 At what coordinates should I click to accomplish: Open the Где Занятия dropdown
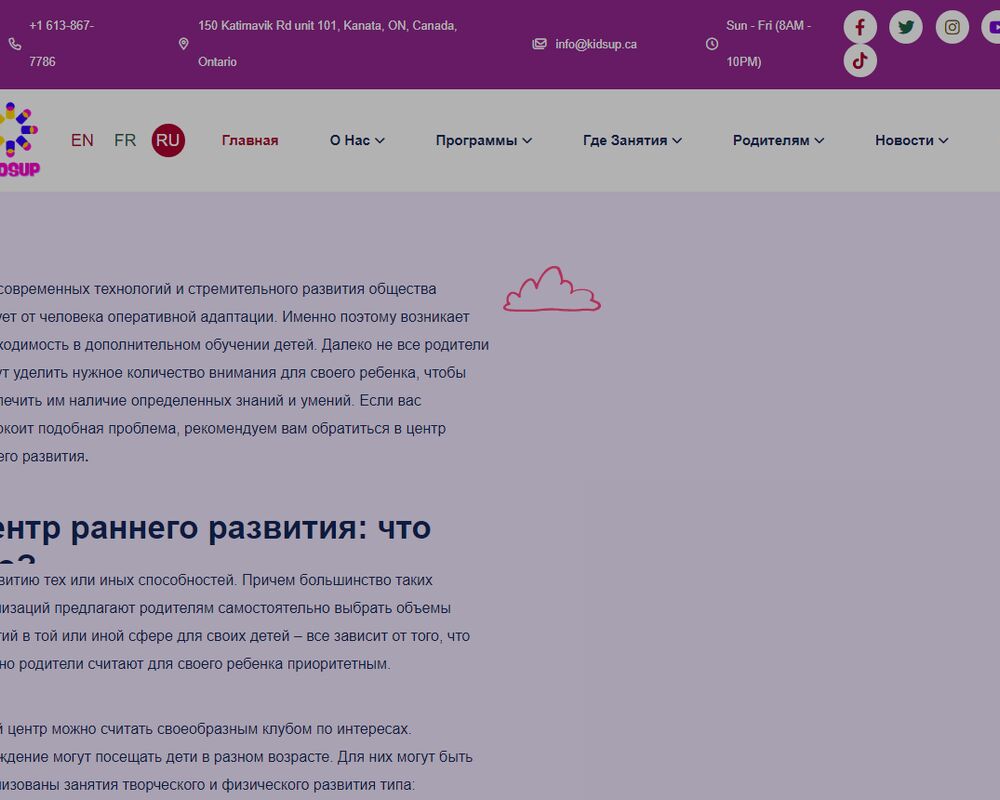tap(632, 140)
